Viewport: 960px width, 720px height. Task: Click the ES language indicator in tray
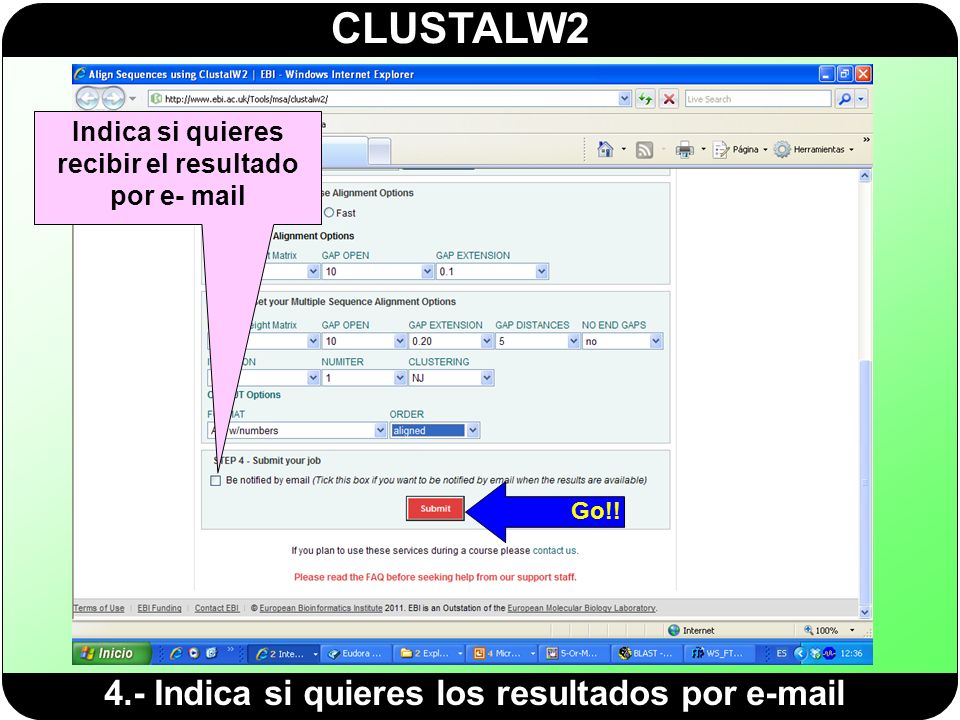pyautogui.click(x=781, y=653)
